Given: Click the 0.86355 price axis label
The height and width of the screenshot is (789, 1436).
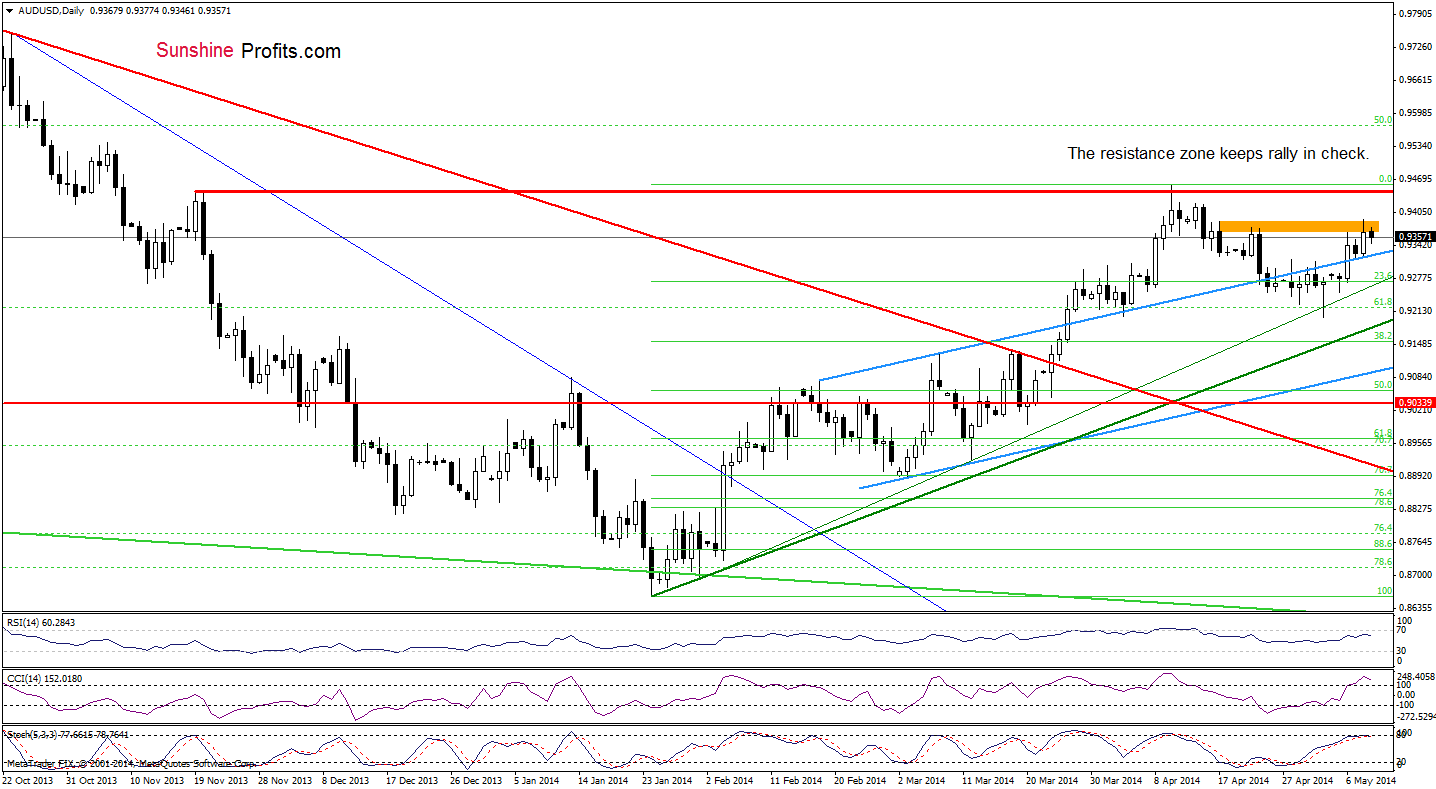Looking at the screenshot, I should point(1414,608).
